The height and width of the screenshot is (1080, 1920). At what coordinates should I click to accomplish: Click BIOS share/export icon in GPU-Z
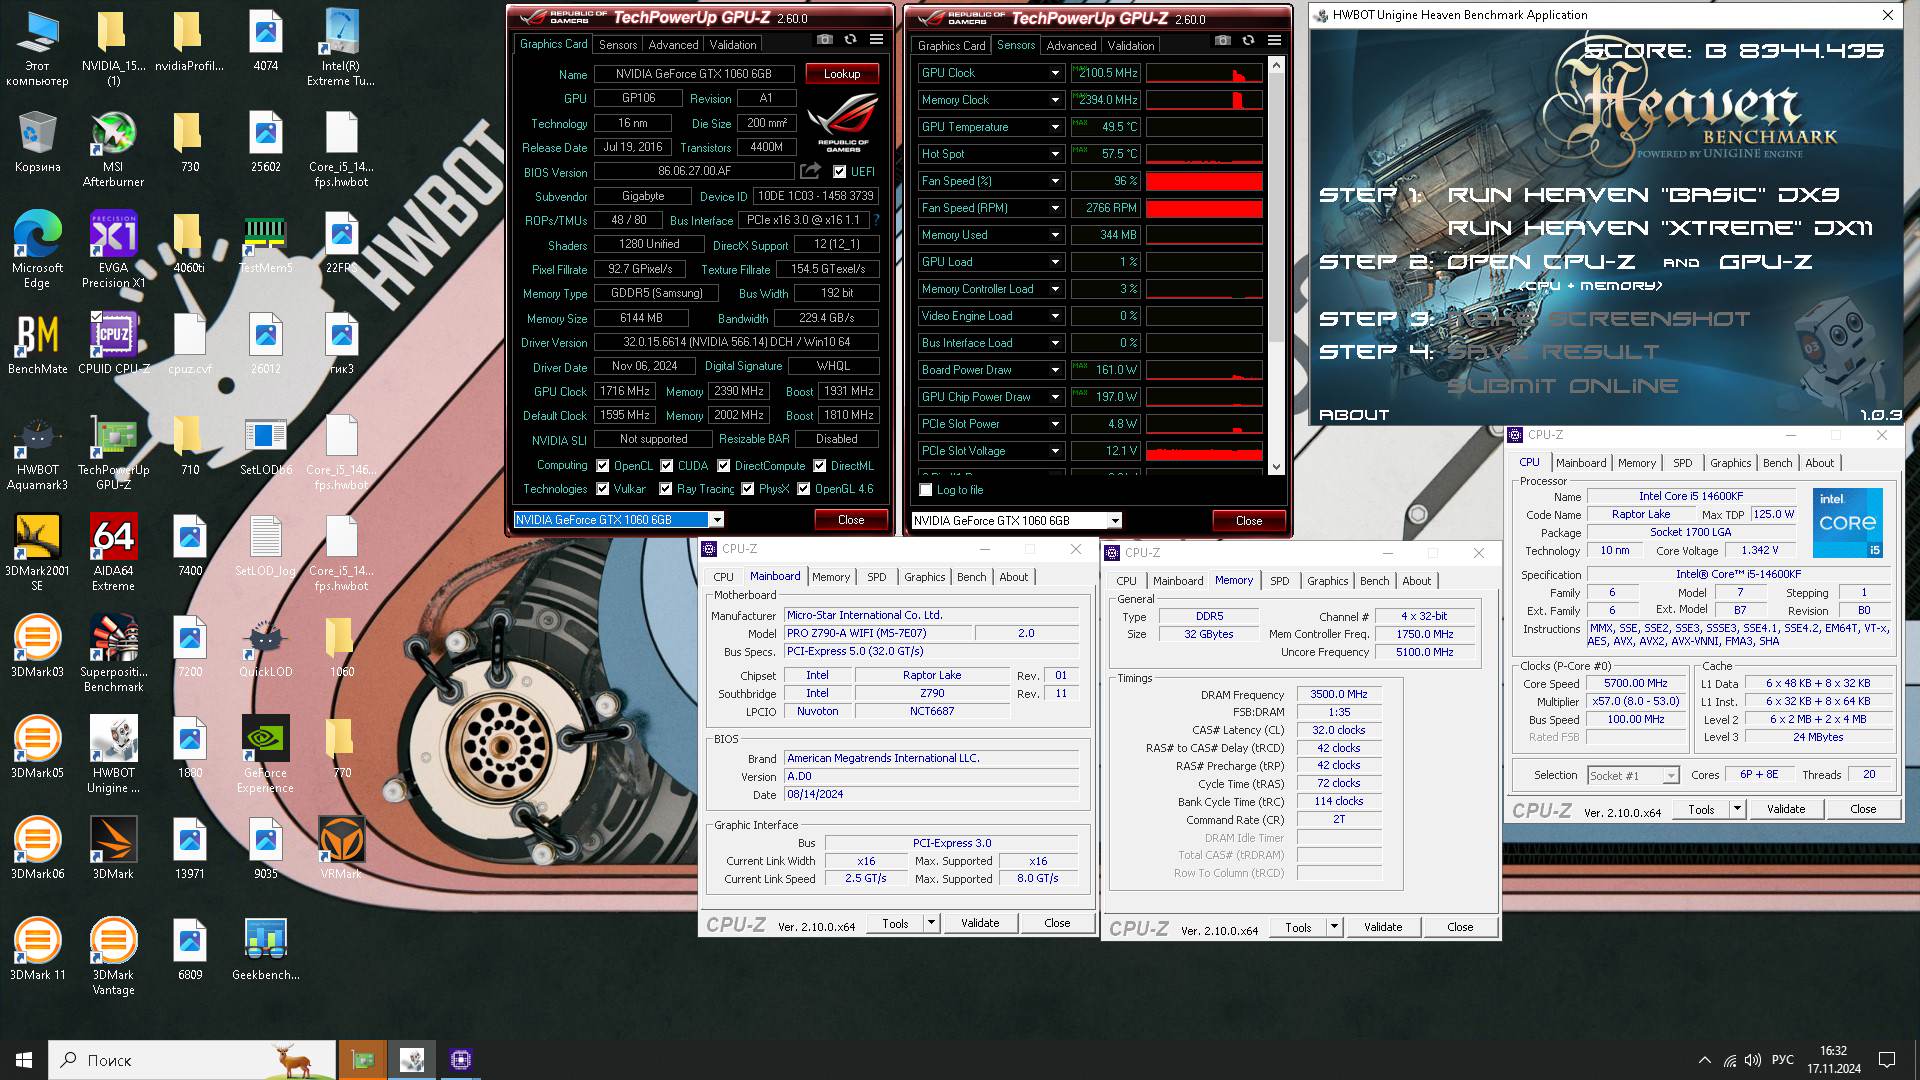810,171
